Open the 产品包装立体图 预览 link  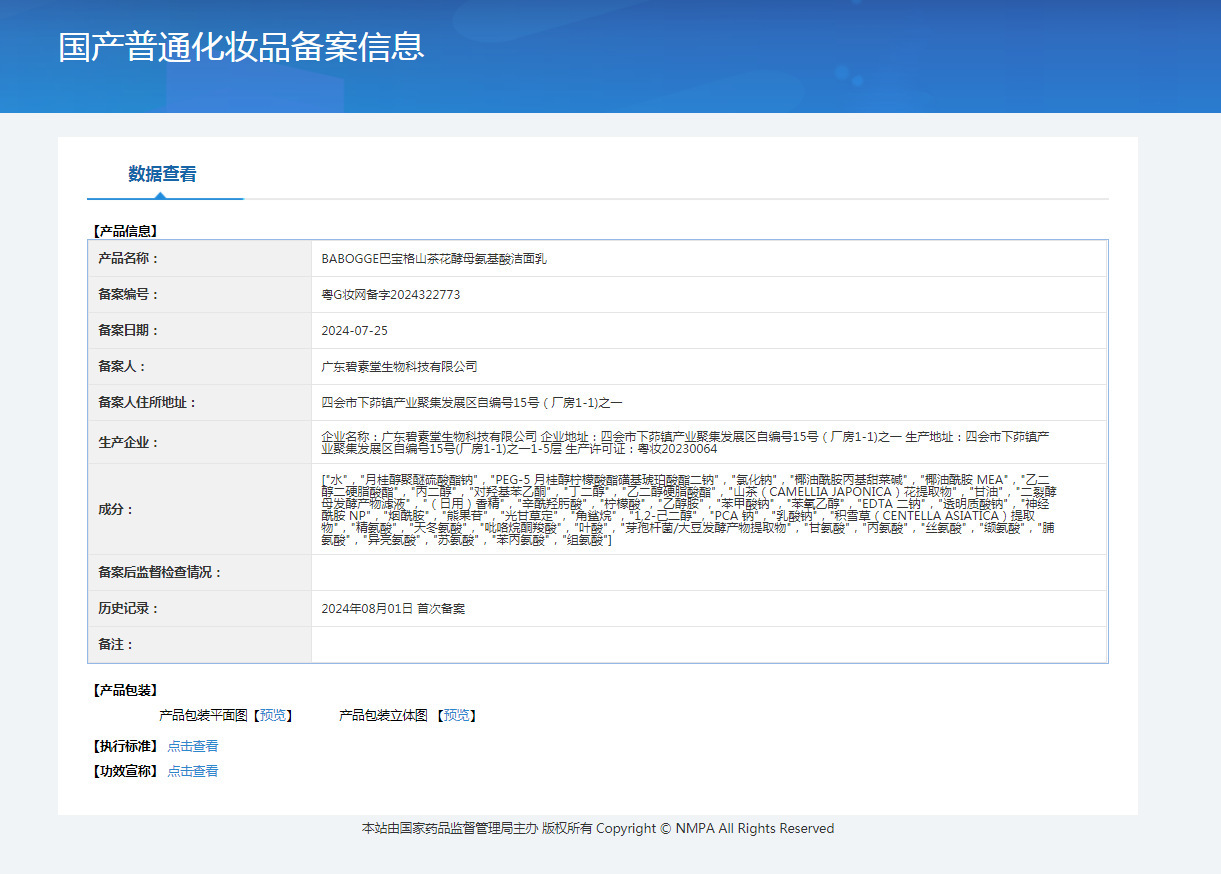457,716
